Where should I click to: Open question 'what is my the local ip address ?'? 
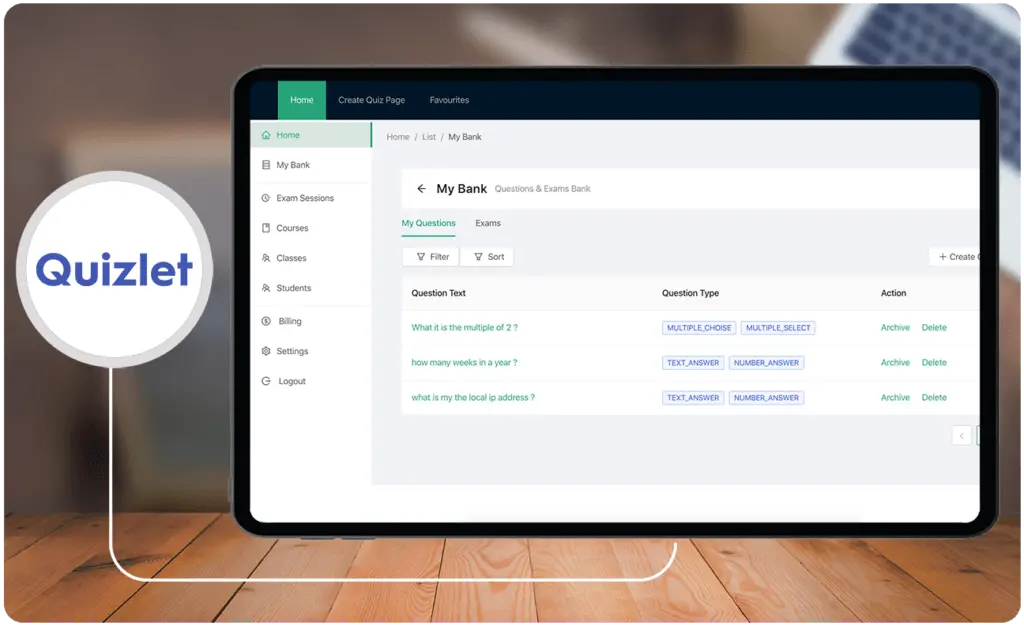click(473, 397)
